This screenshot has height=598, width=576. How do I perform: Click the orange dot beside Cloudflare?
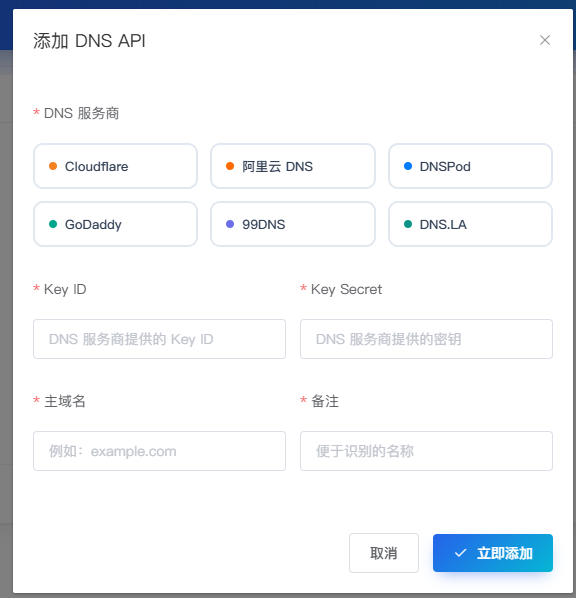click(x=53, y=166)
